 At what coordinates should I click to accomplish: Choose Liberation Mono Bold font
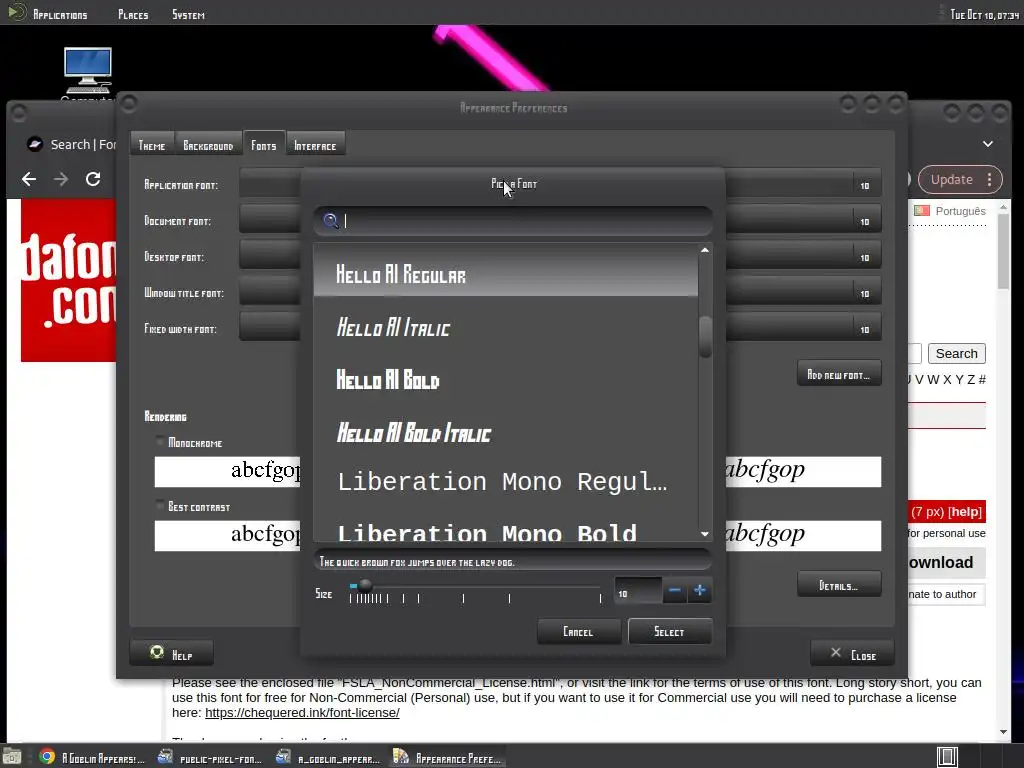505,530
